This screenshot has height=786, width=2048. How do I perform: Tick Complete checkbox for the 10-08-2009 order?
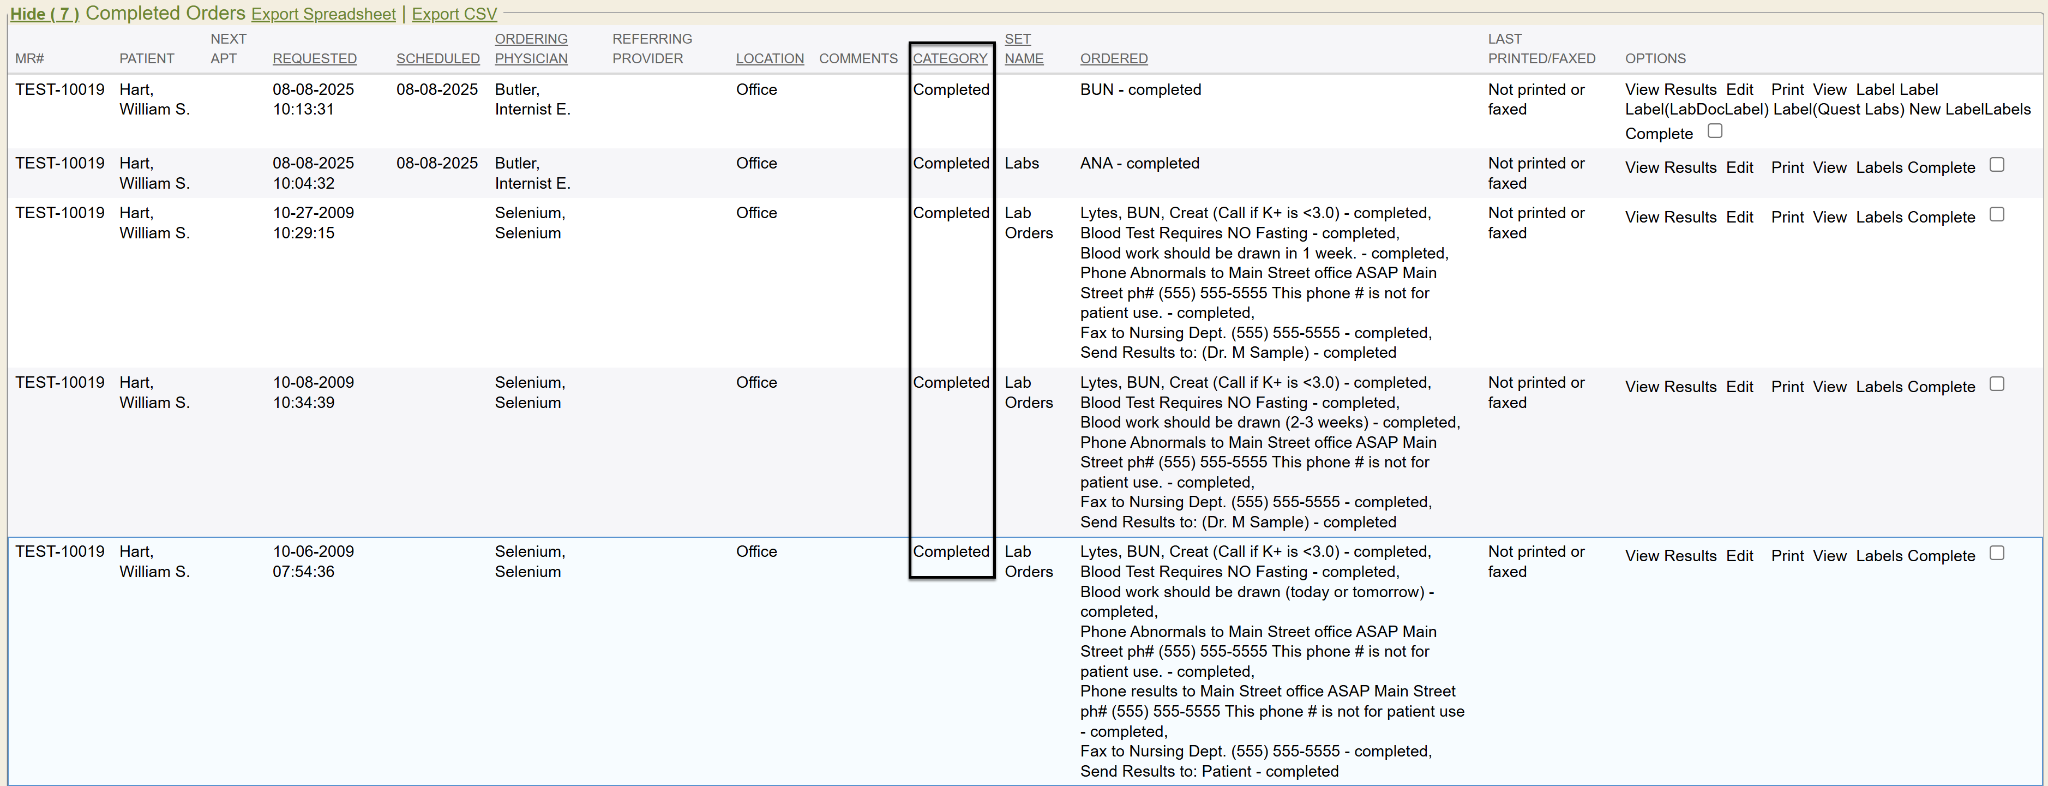[x=1996, y=384]
